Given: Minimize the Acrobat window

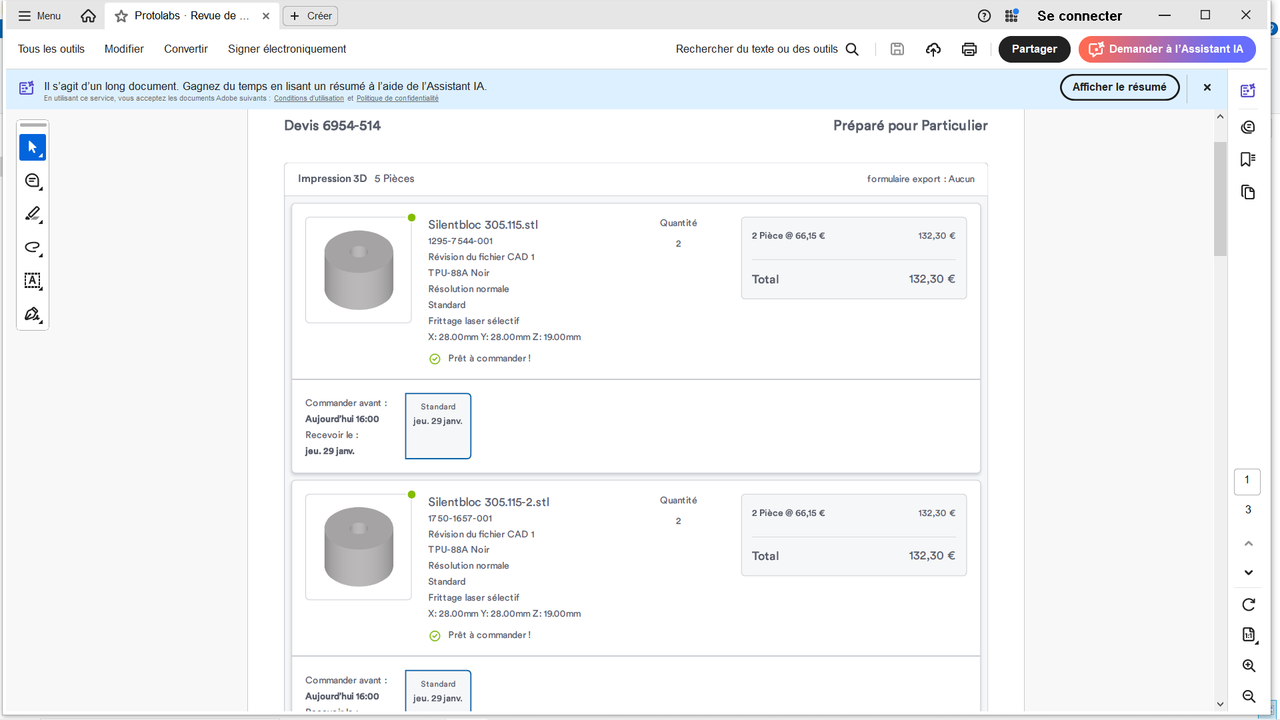Looking at the screenshot, I should [1165, 15].
